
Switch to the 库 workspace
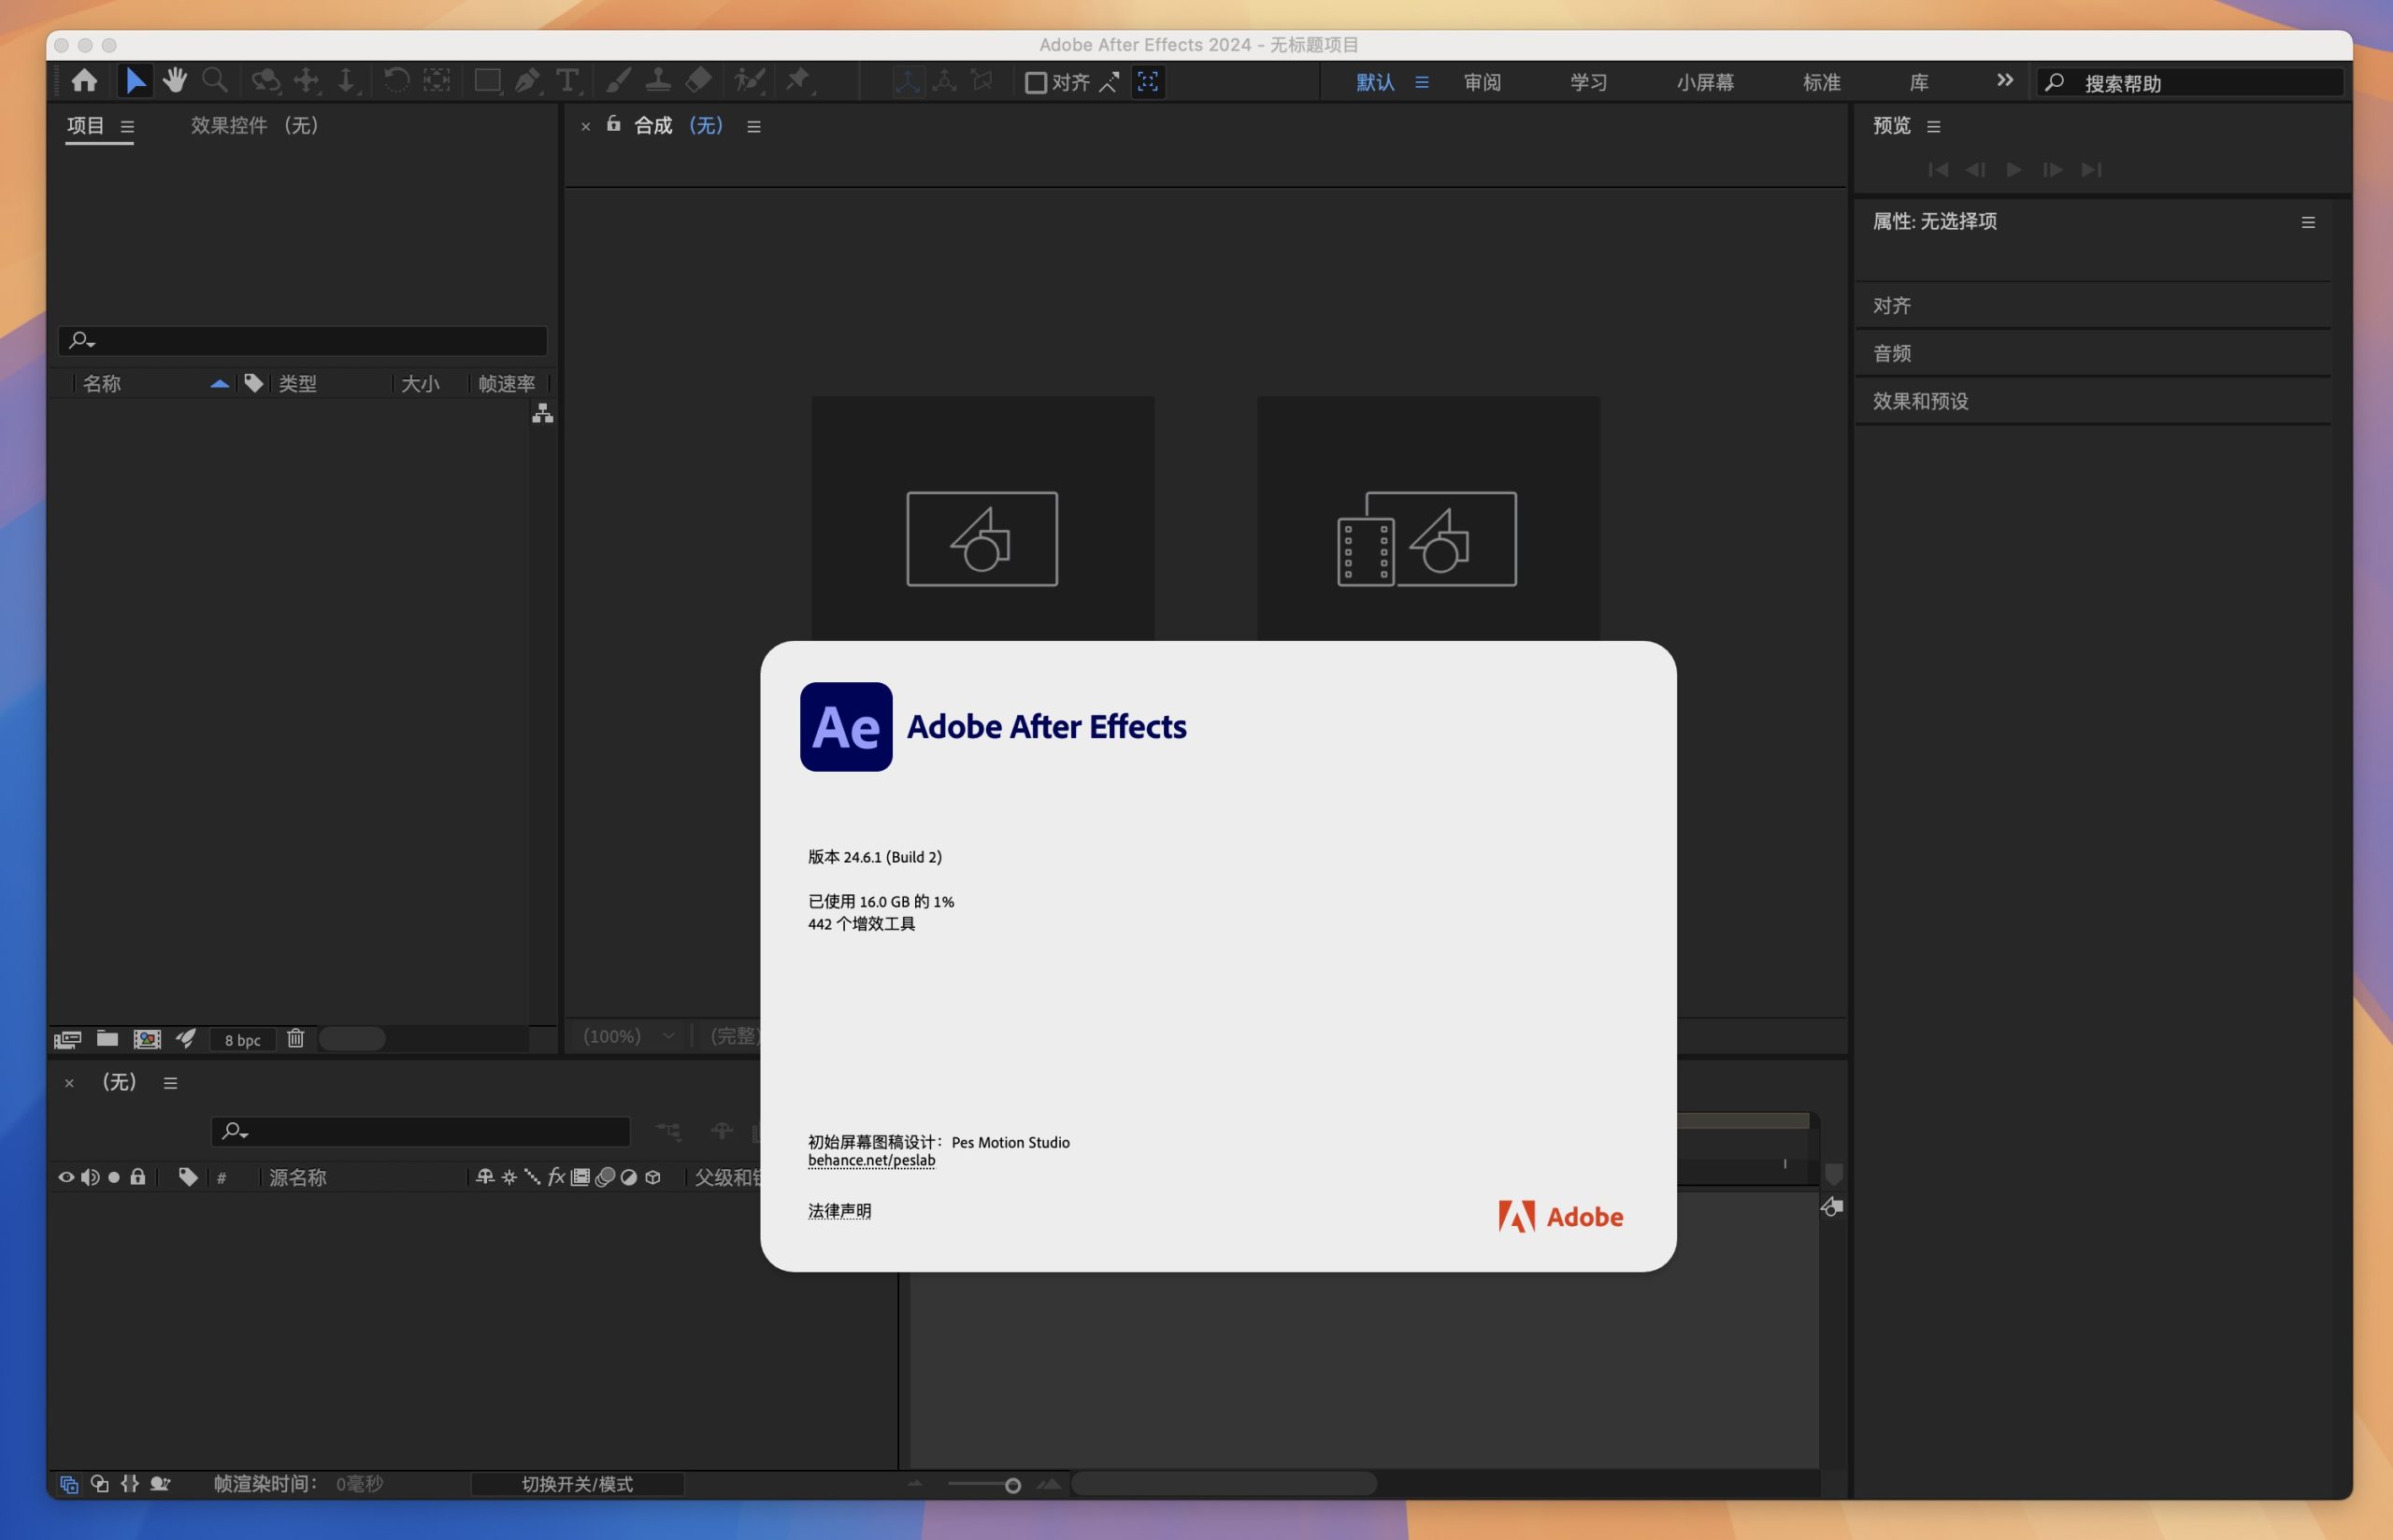point(1919,82)
